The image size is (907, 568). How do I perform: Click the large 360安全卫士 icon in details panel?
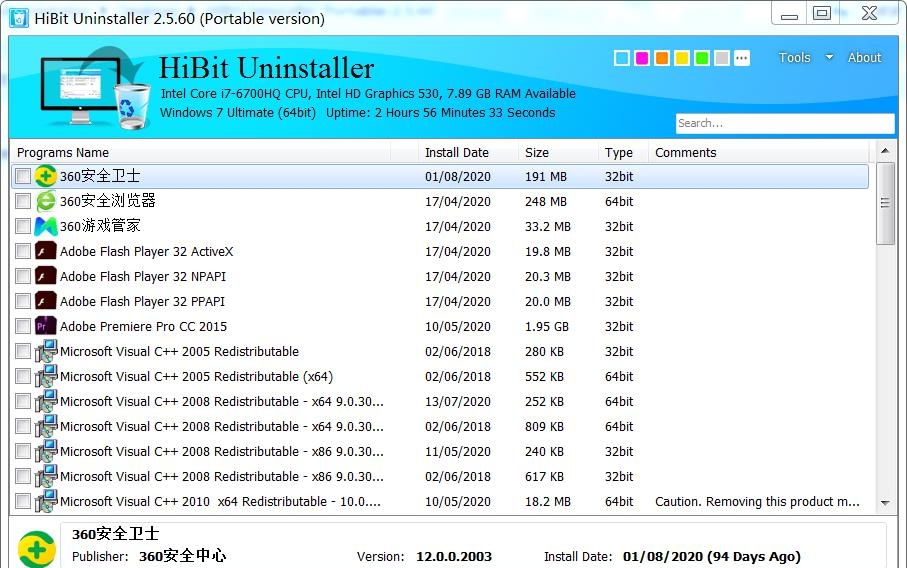[x=36, y=548]
